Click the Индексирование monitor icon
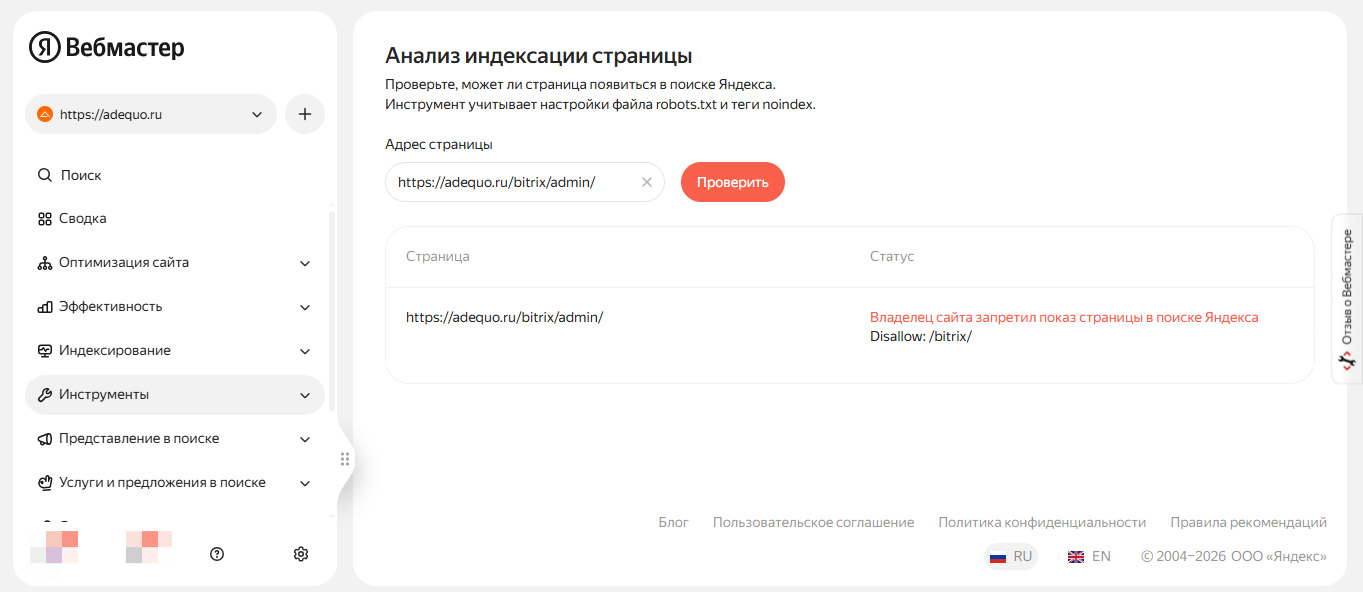Screen dimensions: 1363x592 pos(45,351)
